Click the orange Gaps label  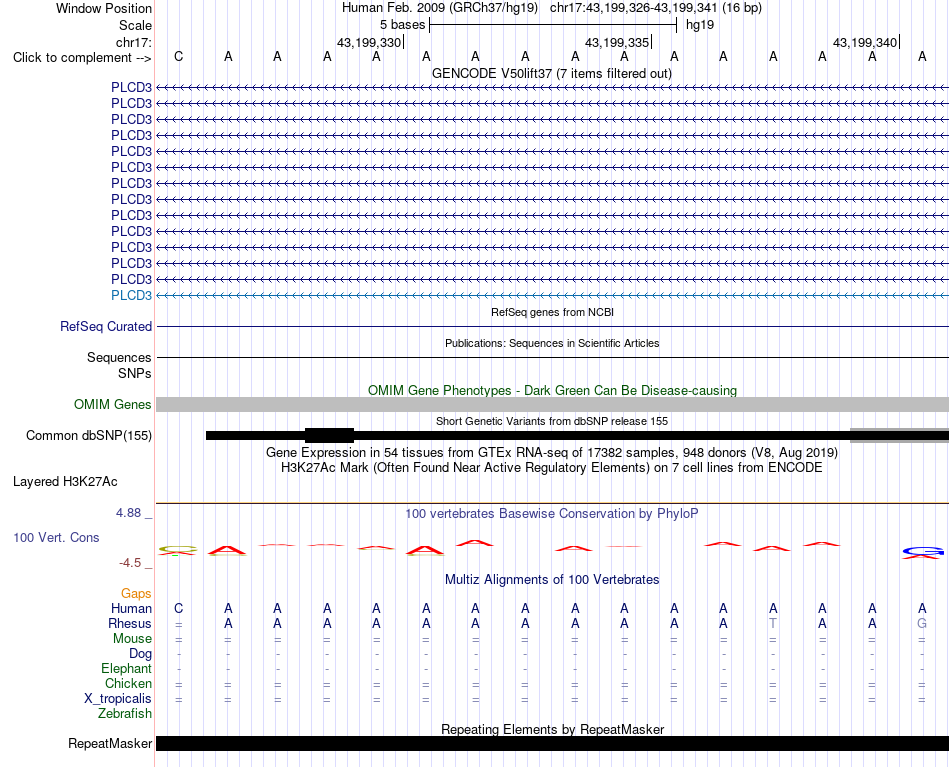tap(136, 594)
